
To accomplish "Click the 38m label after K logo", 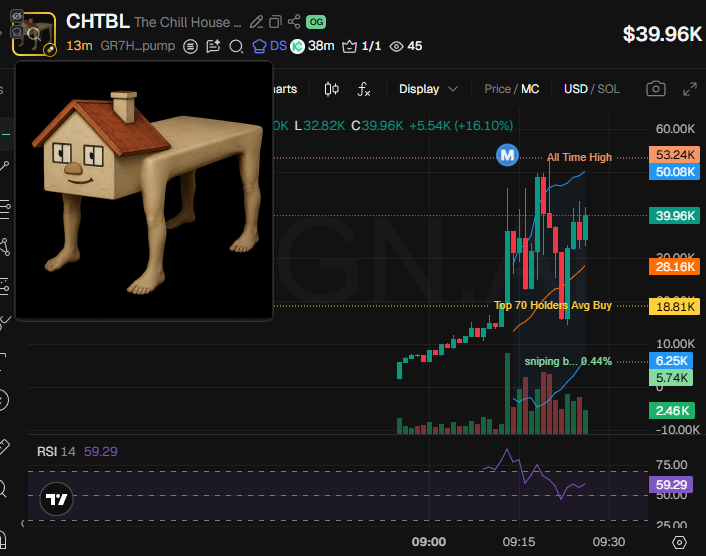I will [x=321, y=46].
